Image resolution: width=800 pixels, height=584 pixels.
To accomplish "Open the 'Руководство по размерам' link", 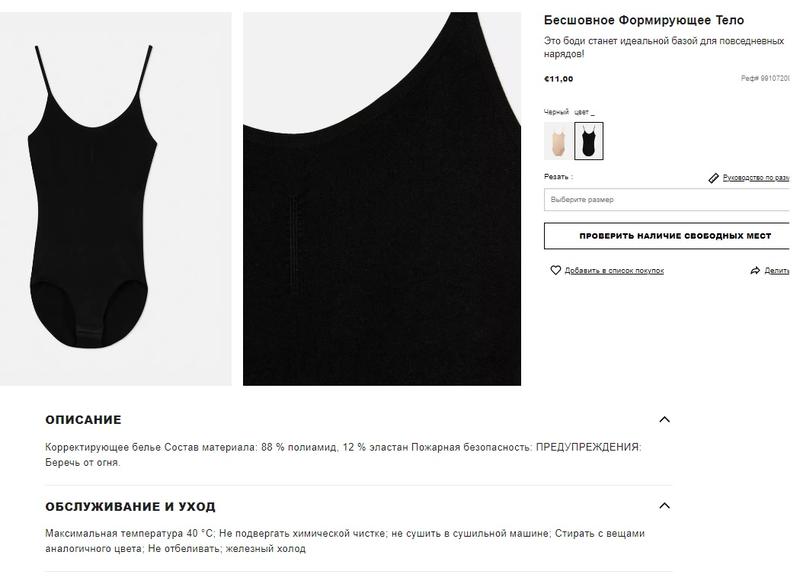I will tap(756, 178).
